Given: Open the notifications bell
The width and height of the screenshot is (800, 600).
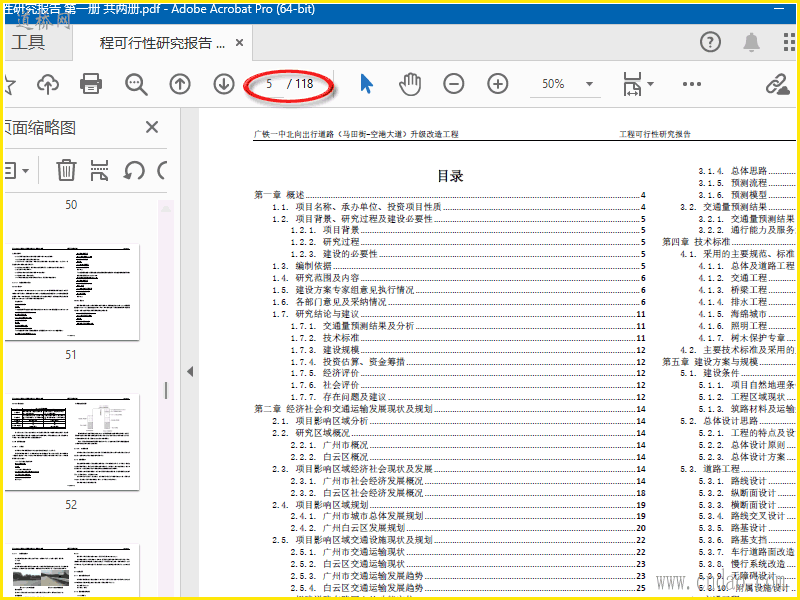Looking at the screenshot, I should pos(751,42).
